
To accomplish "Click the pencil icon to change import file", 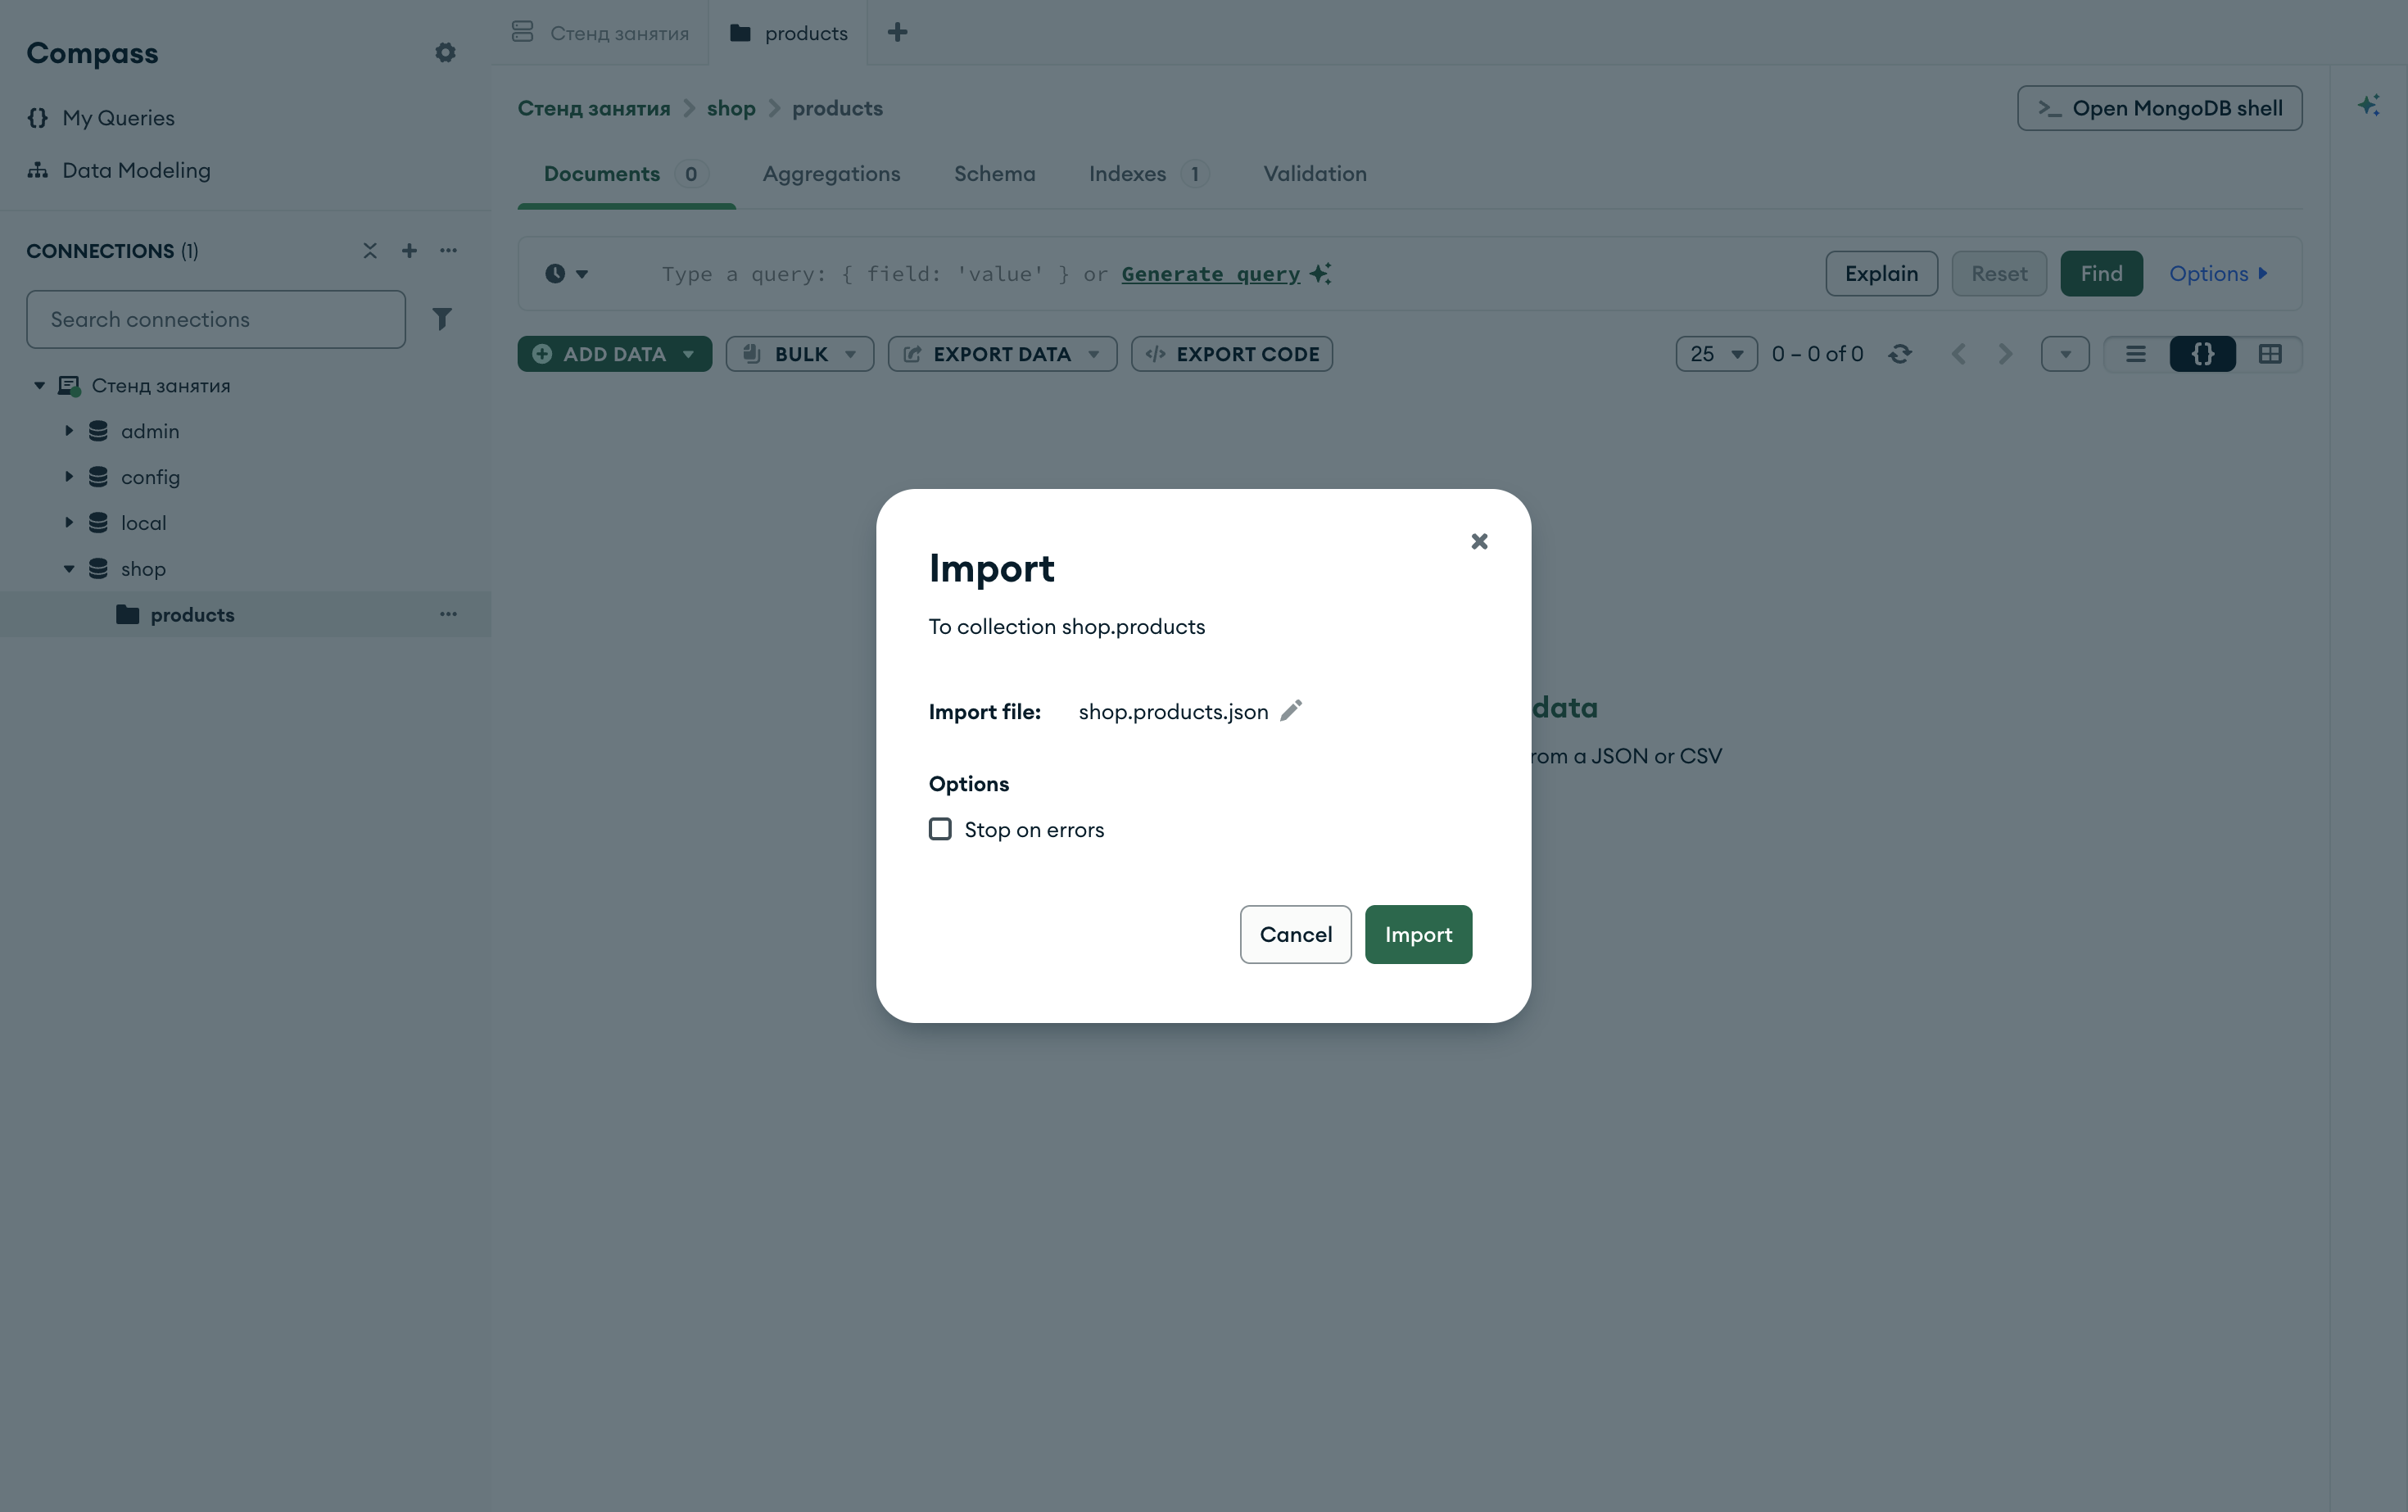I will (1291, 710).
